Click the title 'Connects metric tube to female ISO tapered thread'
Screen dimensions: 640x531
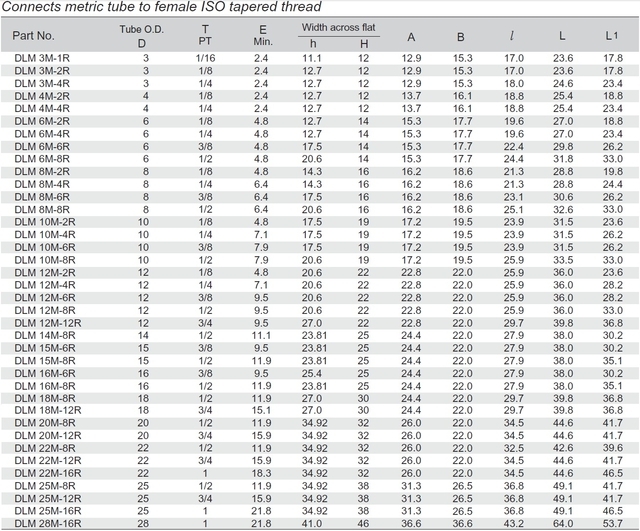click(x=162, y=7)
